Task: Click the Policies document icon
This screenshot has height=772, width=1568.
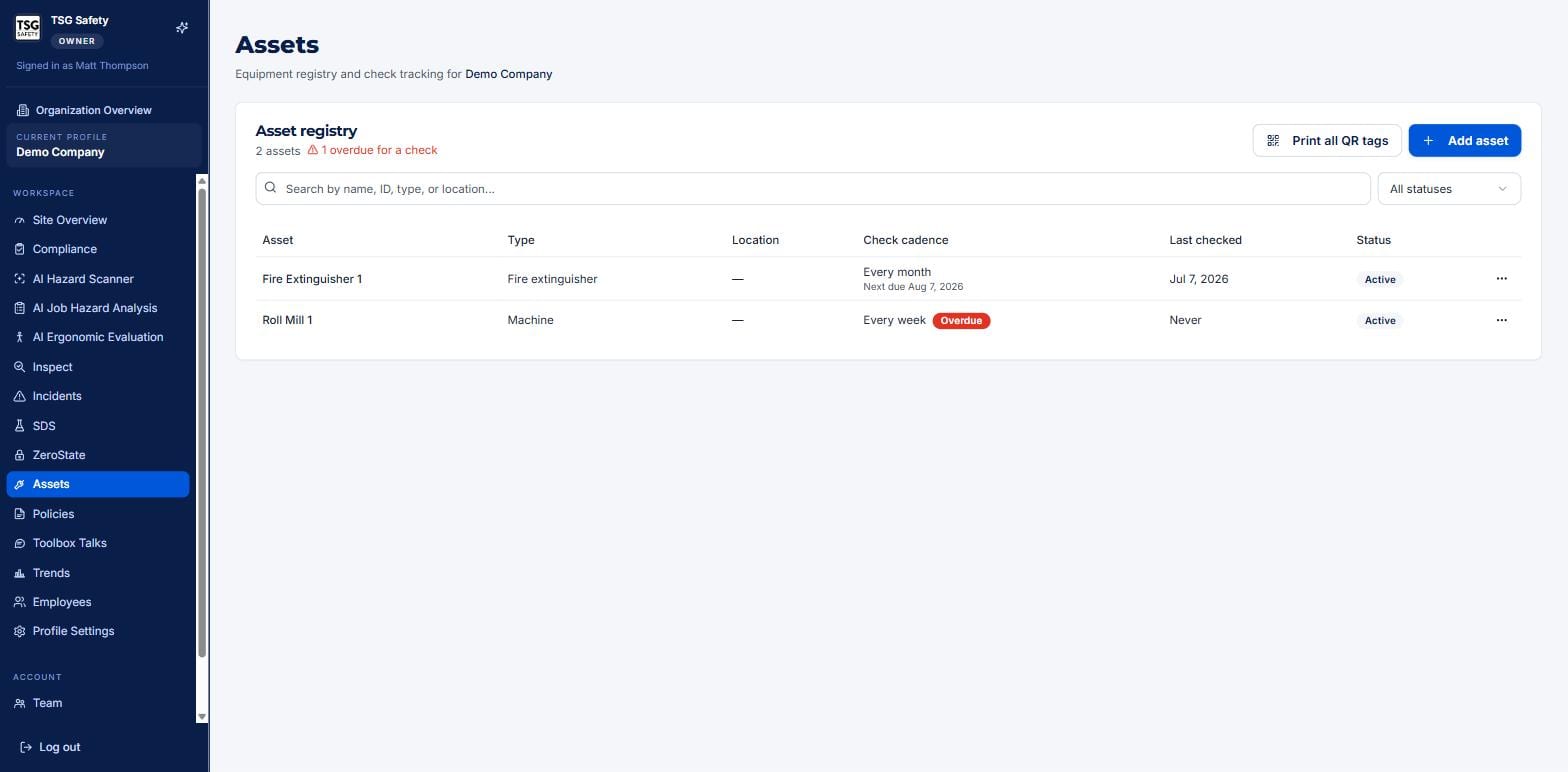Action: click(x=19, y=514)
